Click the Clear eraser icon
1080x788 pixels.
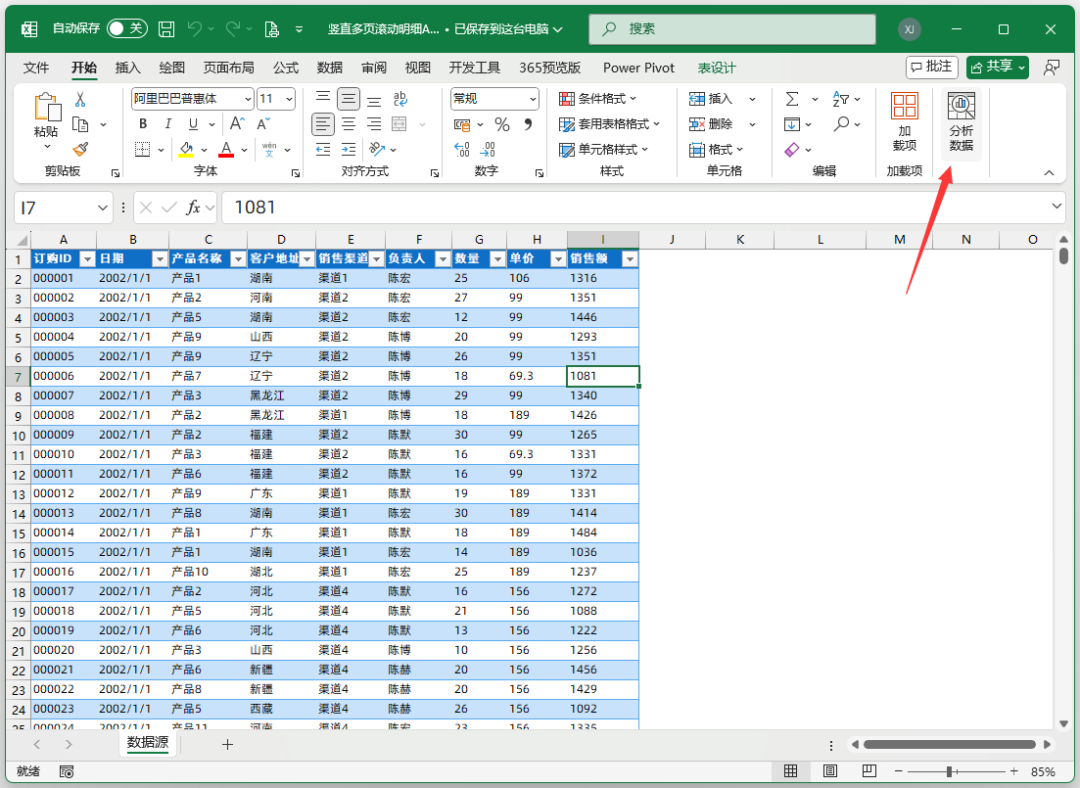pyautogui.click(x=792, y=149)
